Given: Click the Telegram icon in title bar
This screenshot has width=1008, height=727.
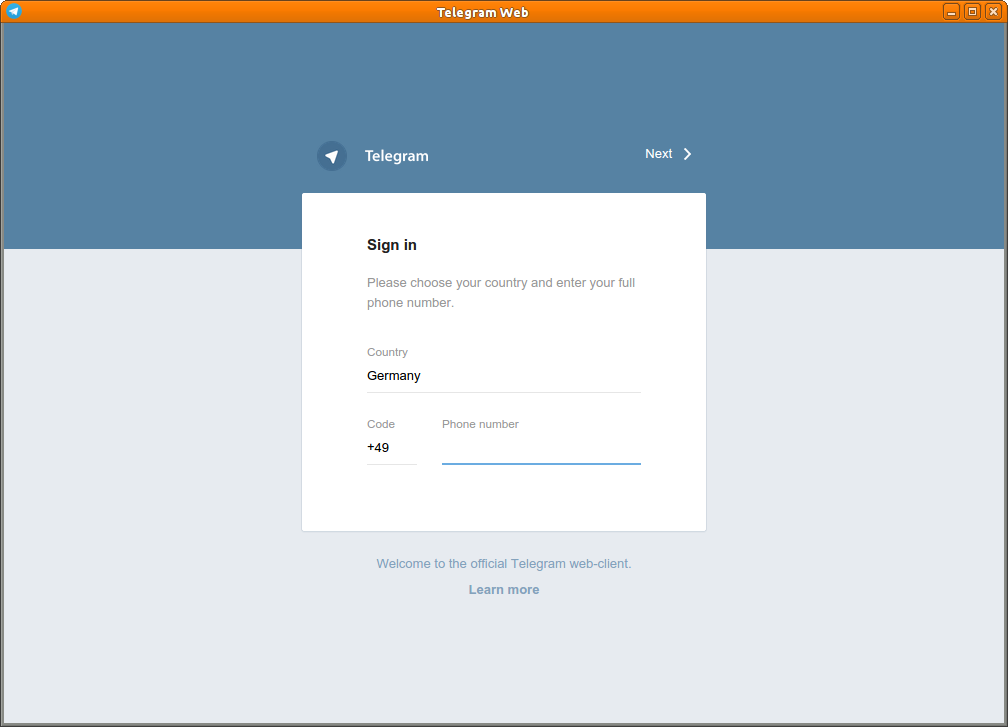Looking at the screenshot, I should [x=14, y=11].
